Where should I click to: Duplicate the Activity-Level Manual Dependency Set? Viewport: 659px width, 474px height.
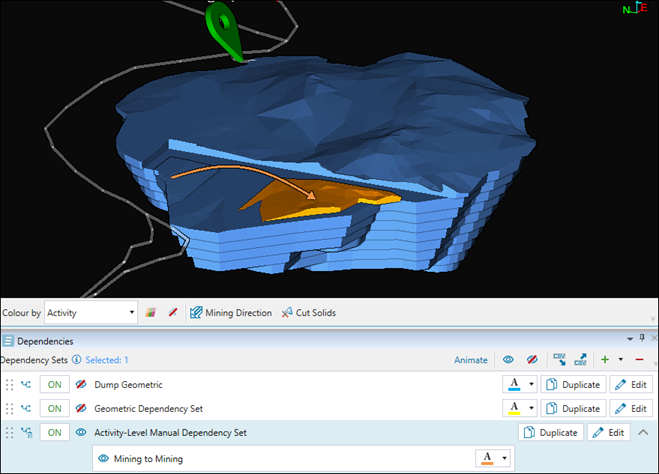click(551, 432)
